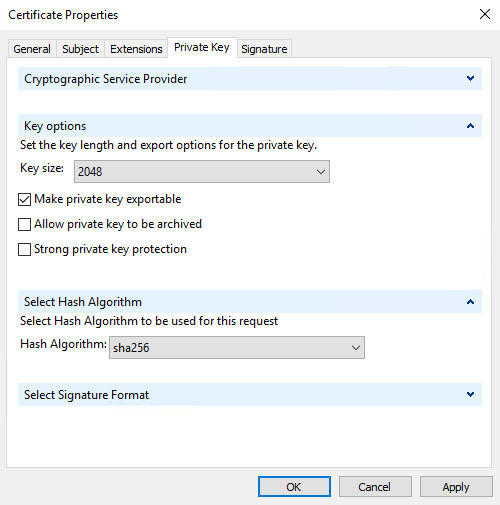
Task: Click the 'Select Hash Algorithm to be used' description
Action: coord(149,321)
